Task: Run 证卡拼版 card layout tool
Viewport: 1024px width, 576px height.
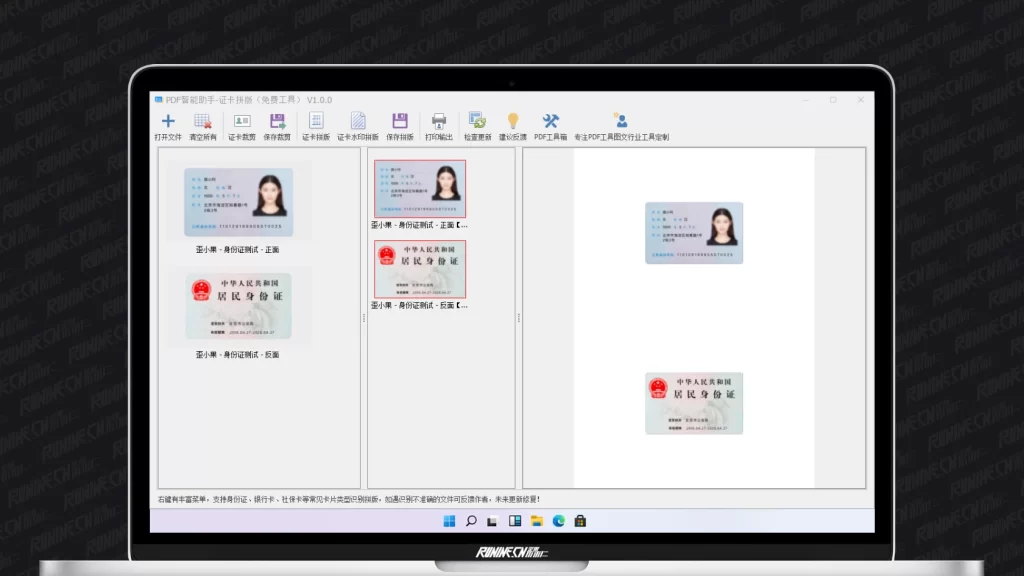Action: (316, 122)
